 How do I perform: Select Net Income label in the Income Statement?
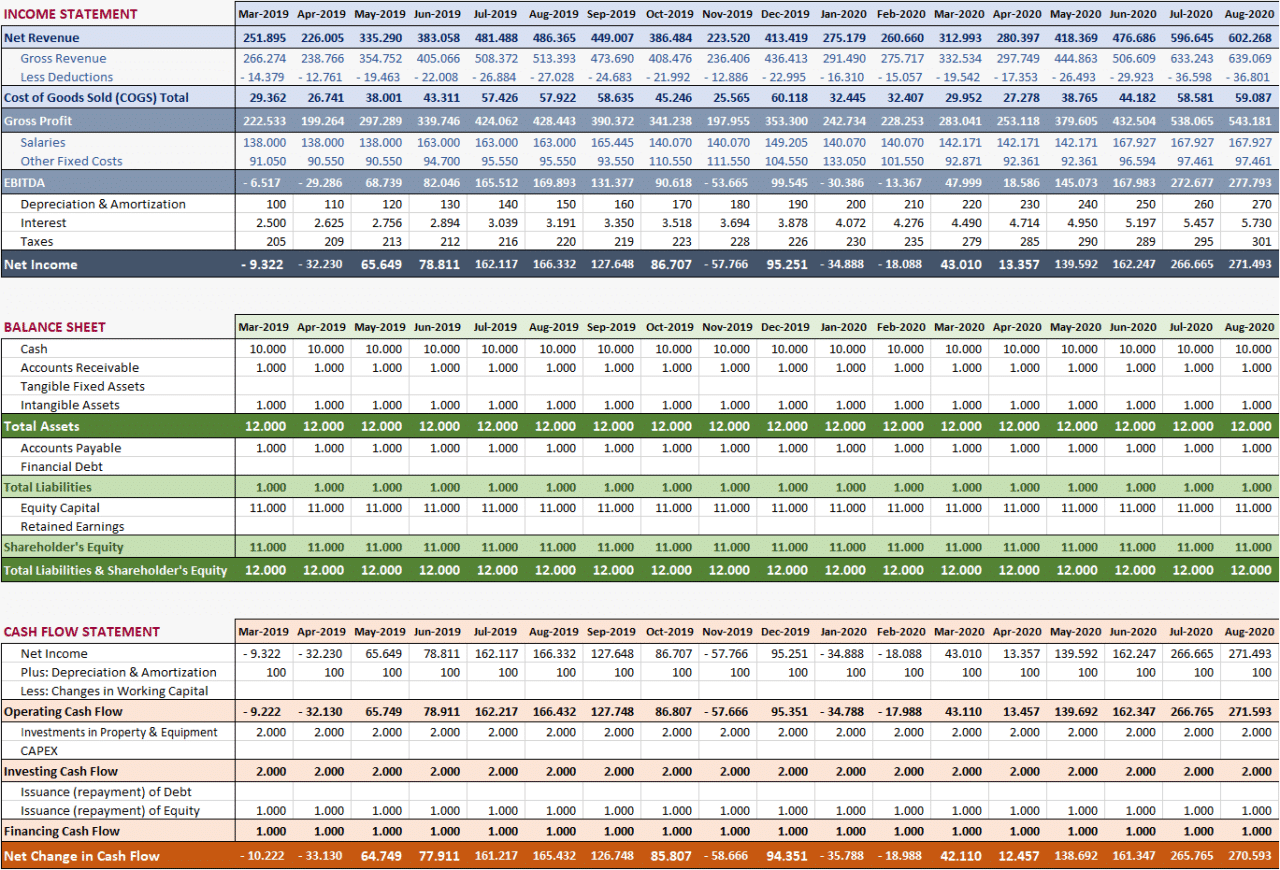(x=40, y=265)
